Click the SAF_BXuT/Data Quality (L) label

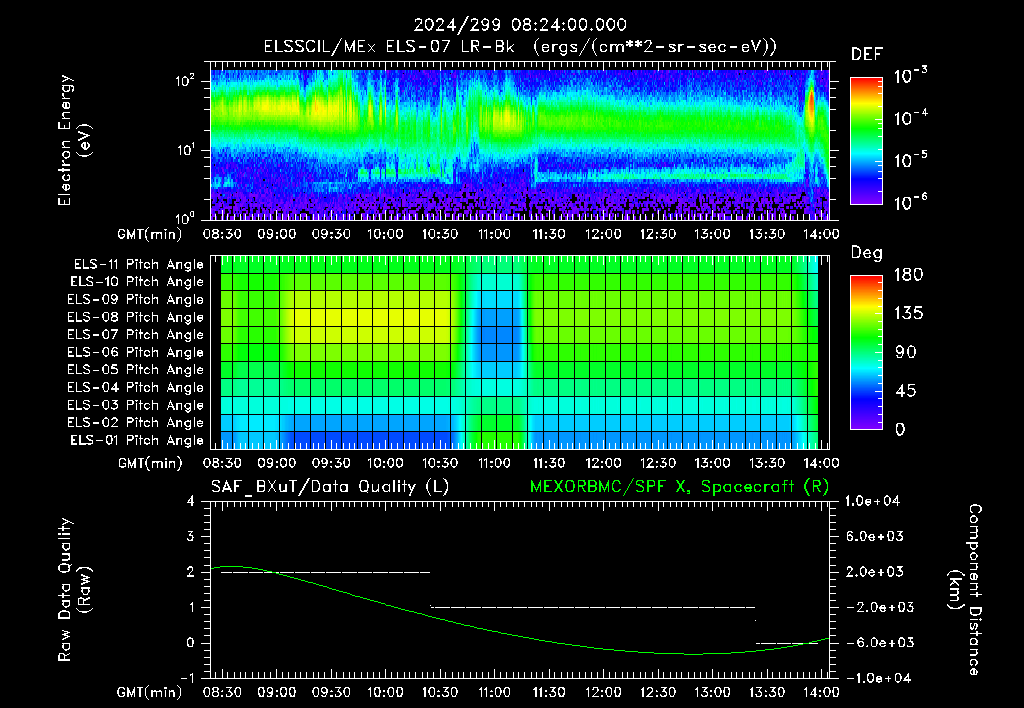coord(330,487)
